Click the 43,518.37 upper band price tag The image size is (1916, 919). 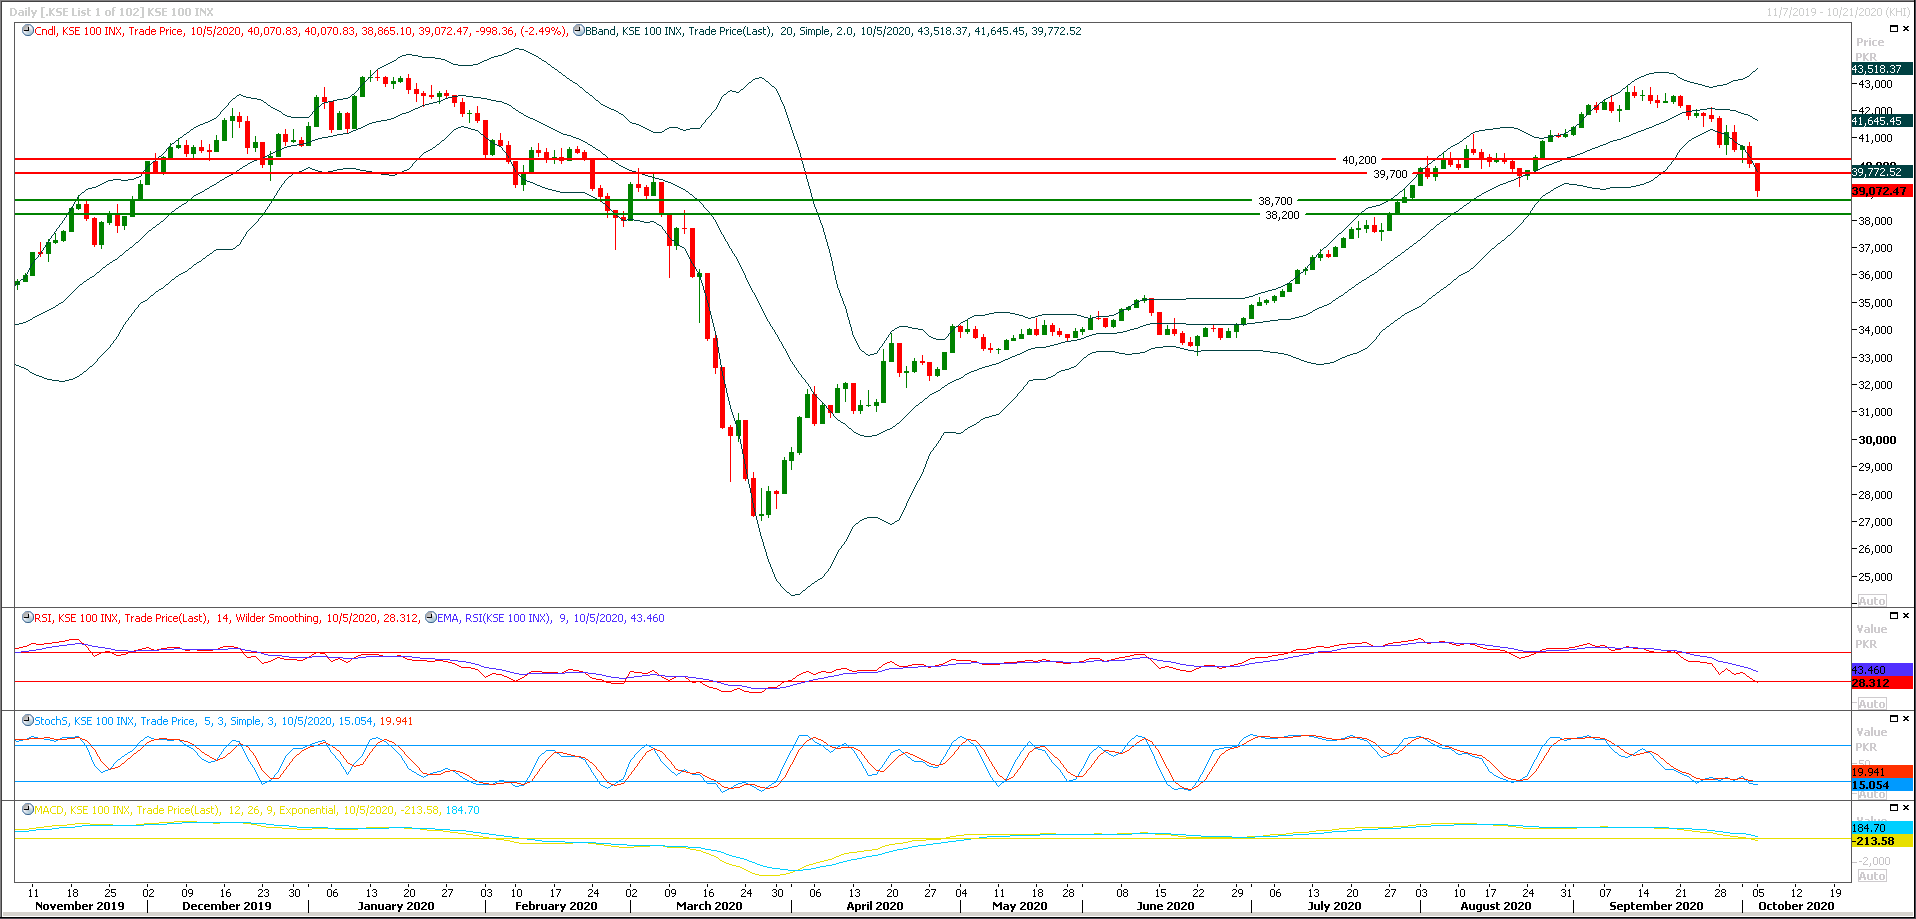pyautogui.click(x=1881, y=69)
